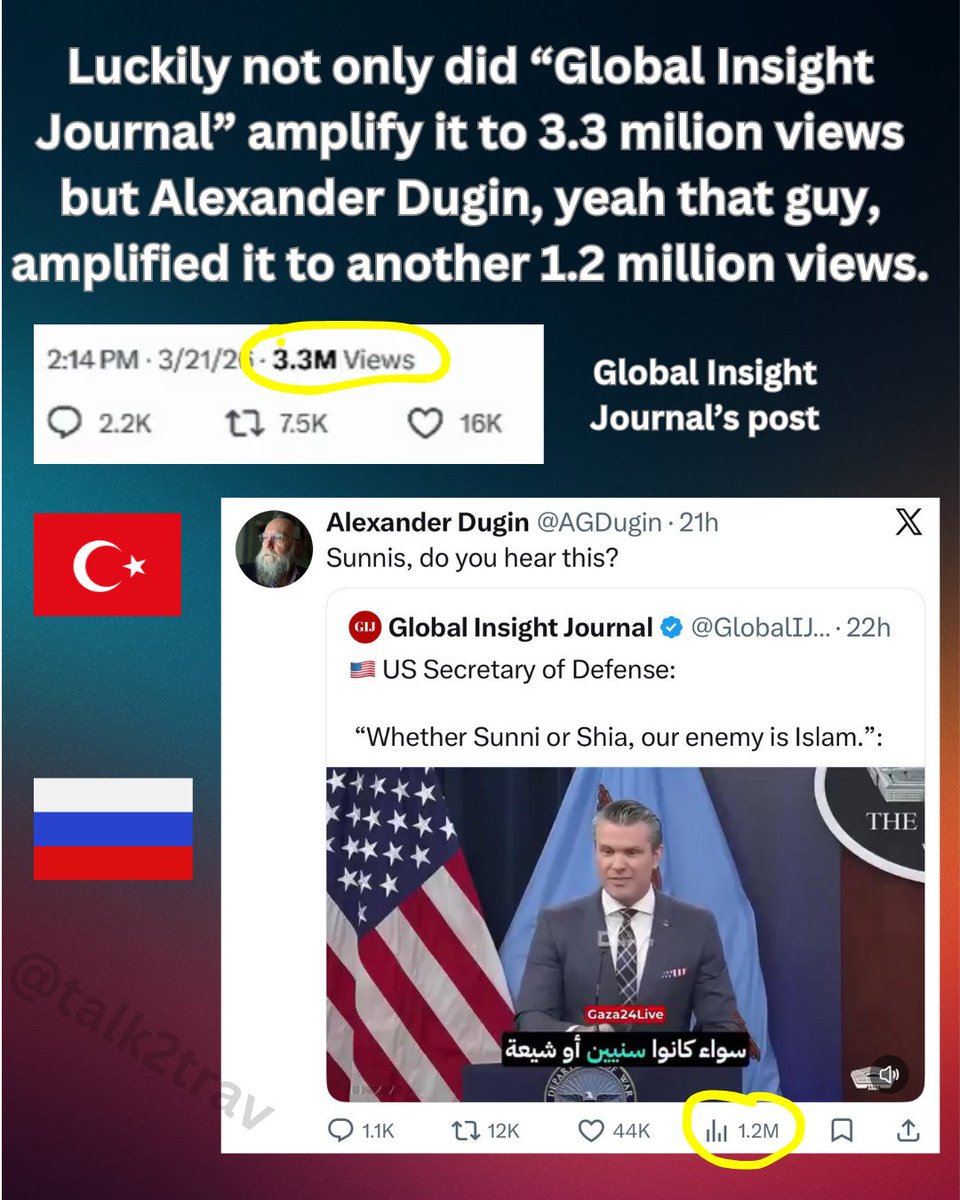960x1200 pixels.
Task: Click the blue verified badge
Action: pos(672,628)
